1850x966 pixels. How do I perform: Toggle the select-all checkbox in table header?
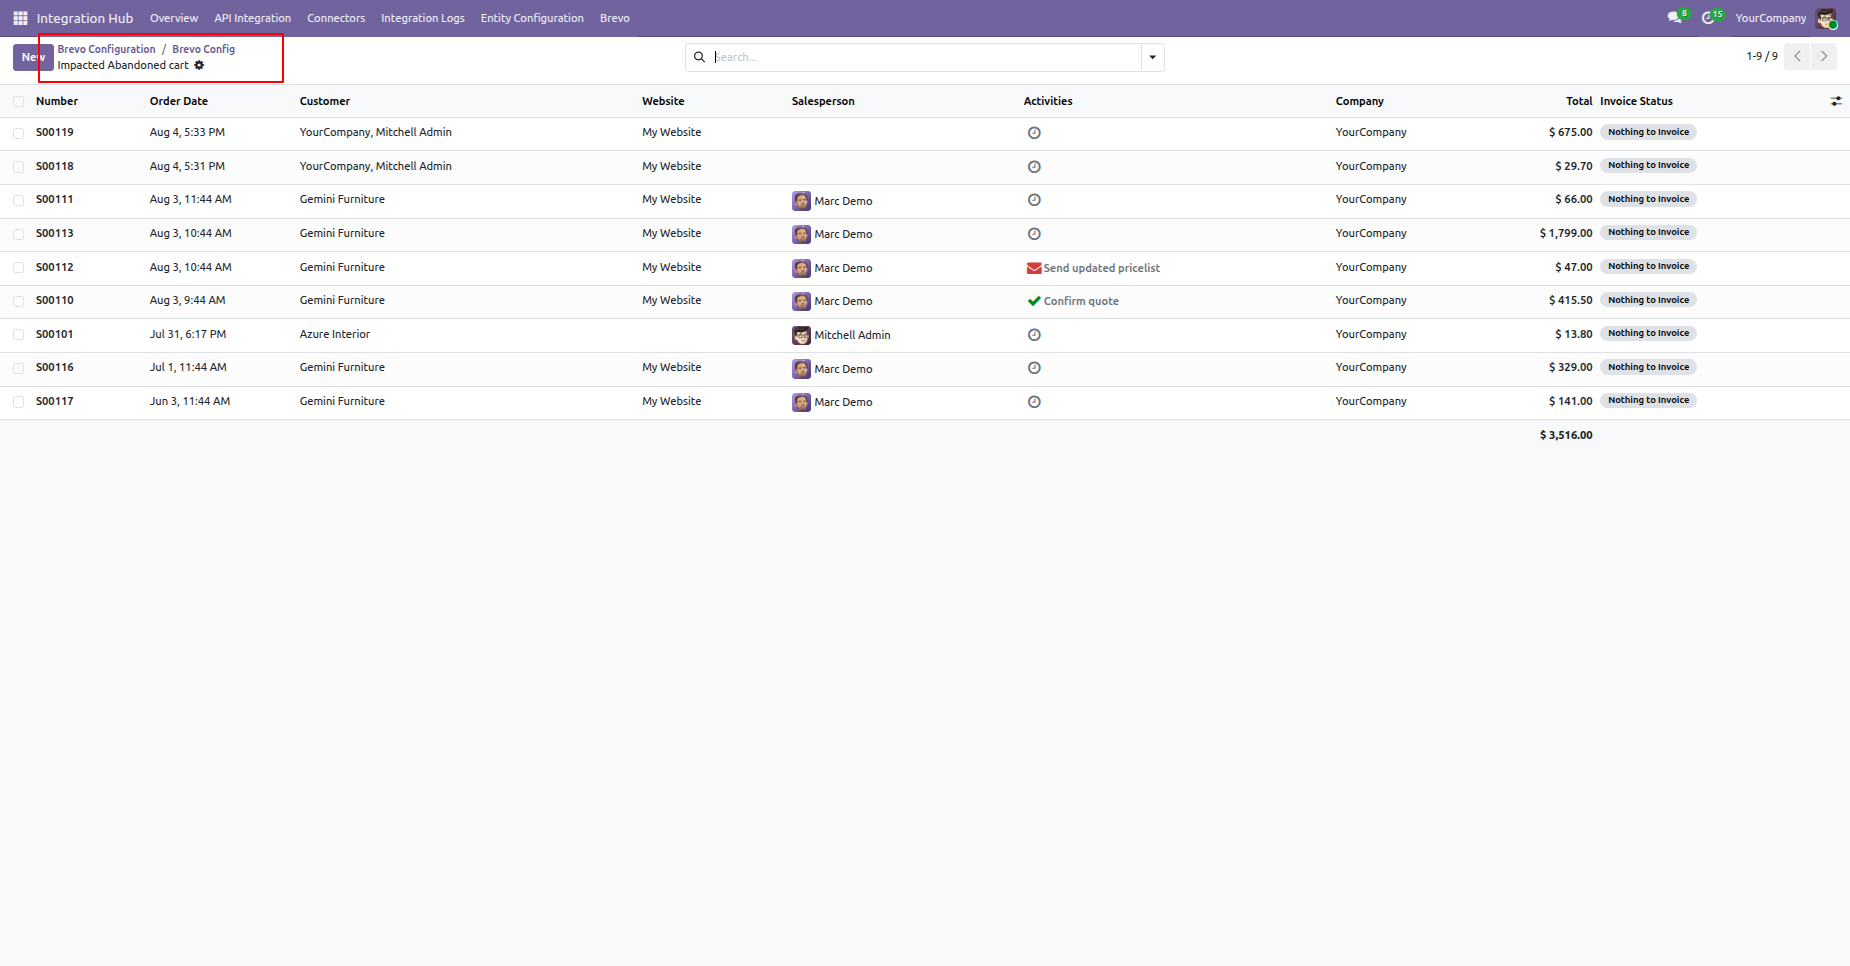(19, 101)
